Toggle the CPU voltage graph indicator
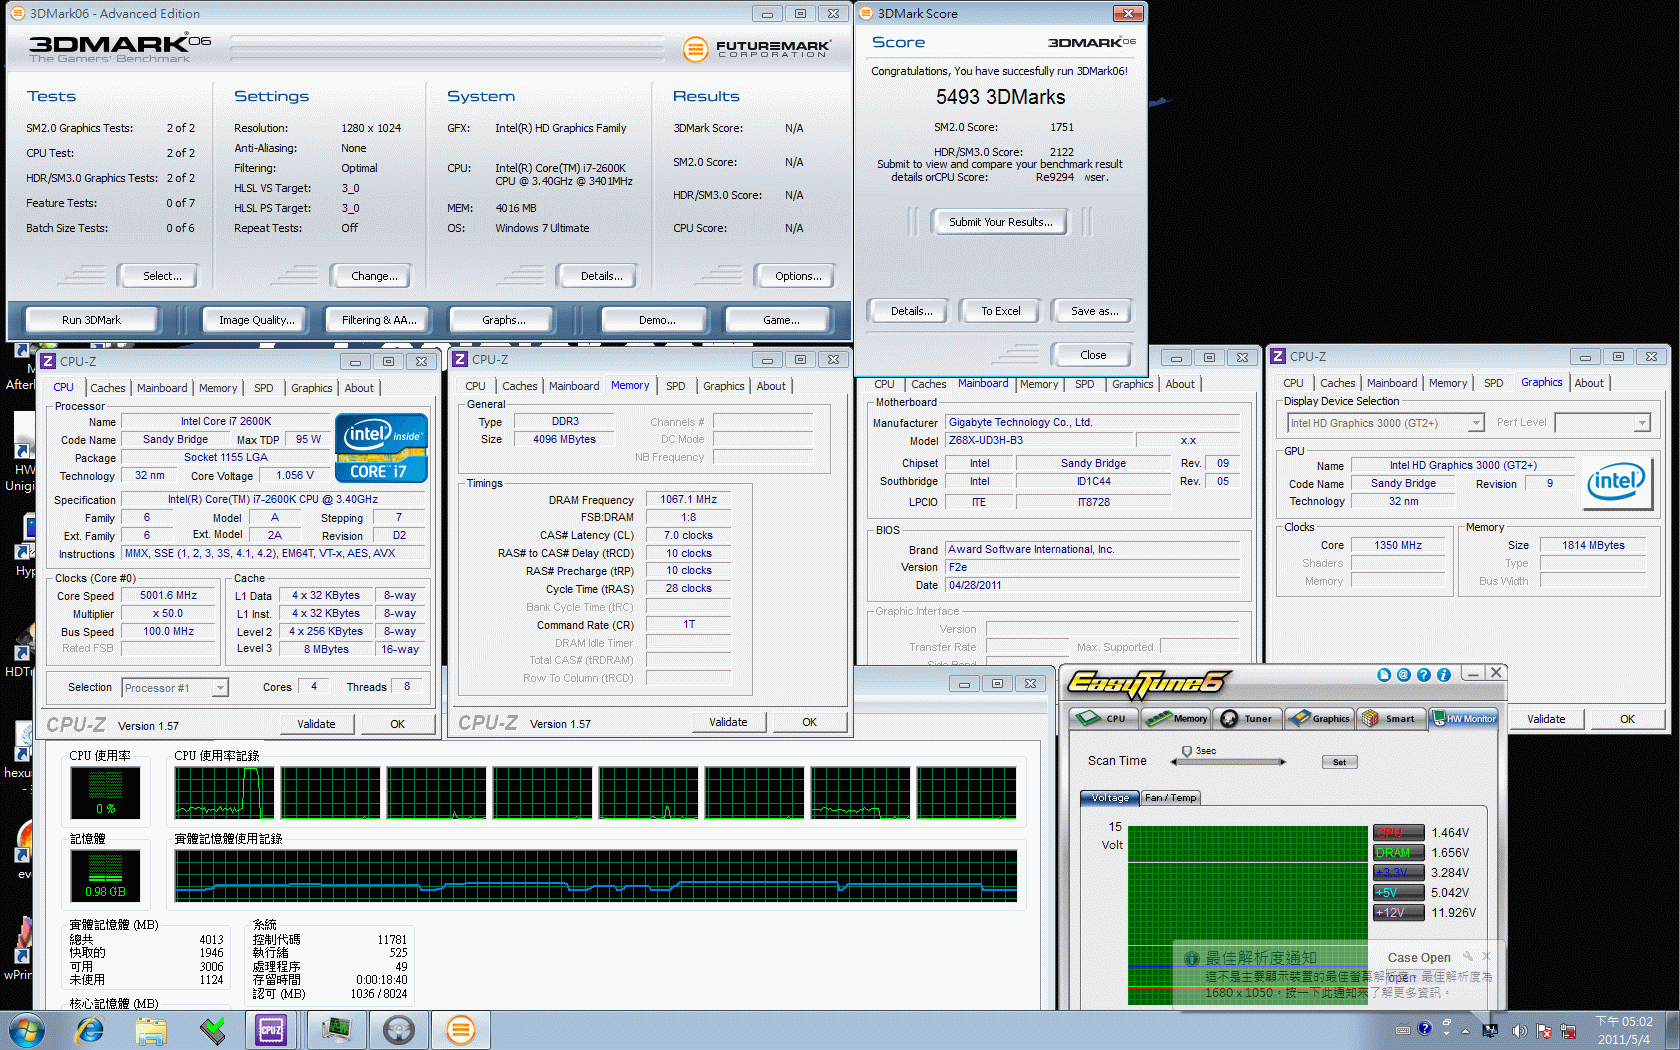 click(x=1398, y=832)
